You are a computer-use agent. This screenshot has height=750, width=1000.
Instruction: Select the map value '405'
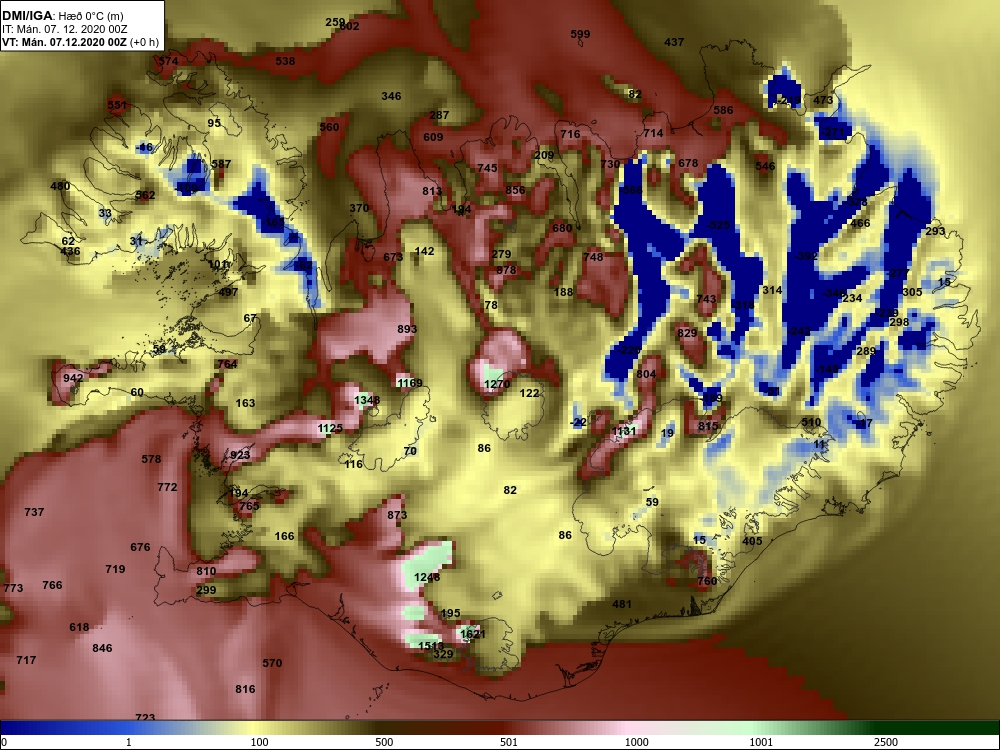point(753,541)
